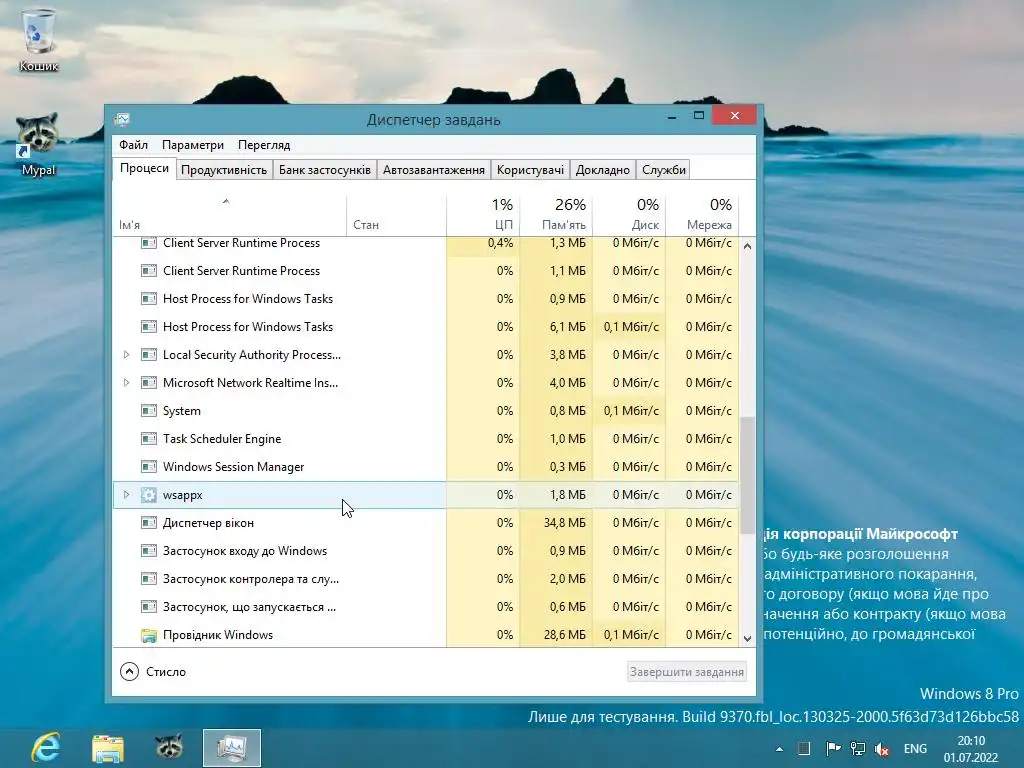1024x768 pixels.
Task: Switch to the Продуктивність tab
Action: 224,170
